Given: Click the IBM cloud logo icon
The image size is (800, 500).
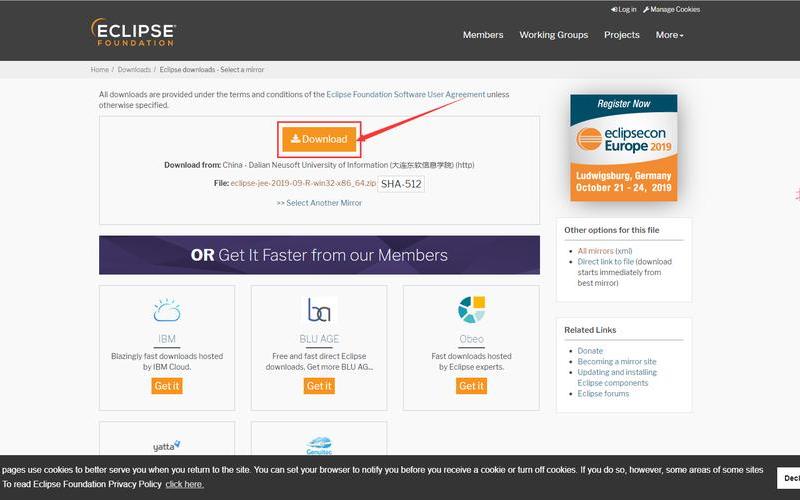Looking at the screenshot, I should pyautogui.click(x=167, y=310).
